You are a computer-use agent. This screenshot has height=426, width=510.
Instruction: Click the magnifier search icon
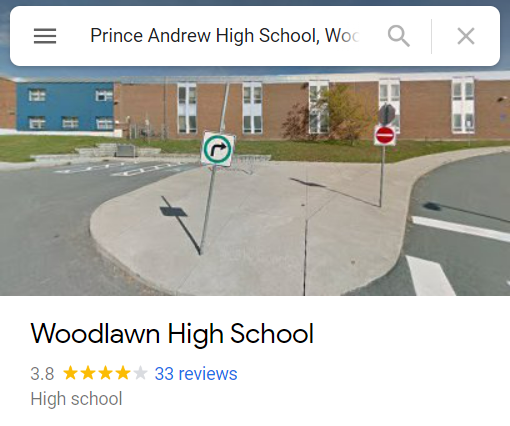point(399,36)
